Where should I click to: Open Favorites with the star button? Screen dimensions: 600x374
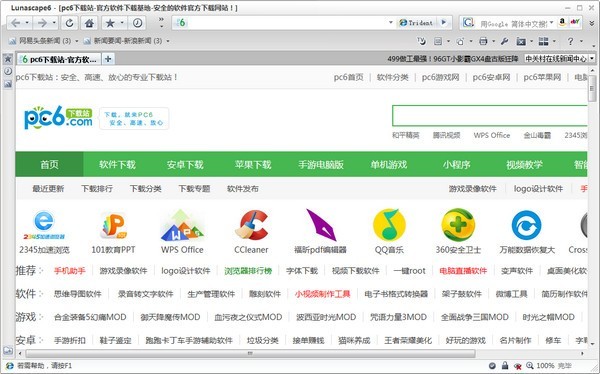pyautogui.click(x=110, y=23)
